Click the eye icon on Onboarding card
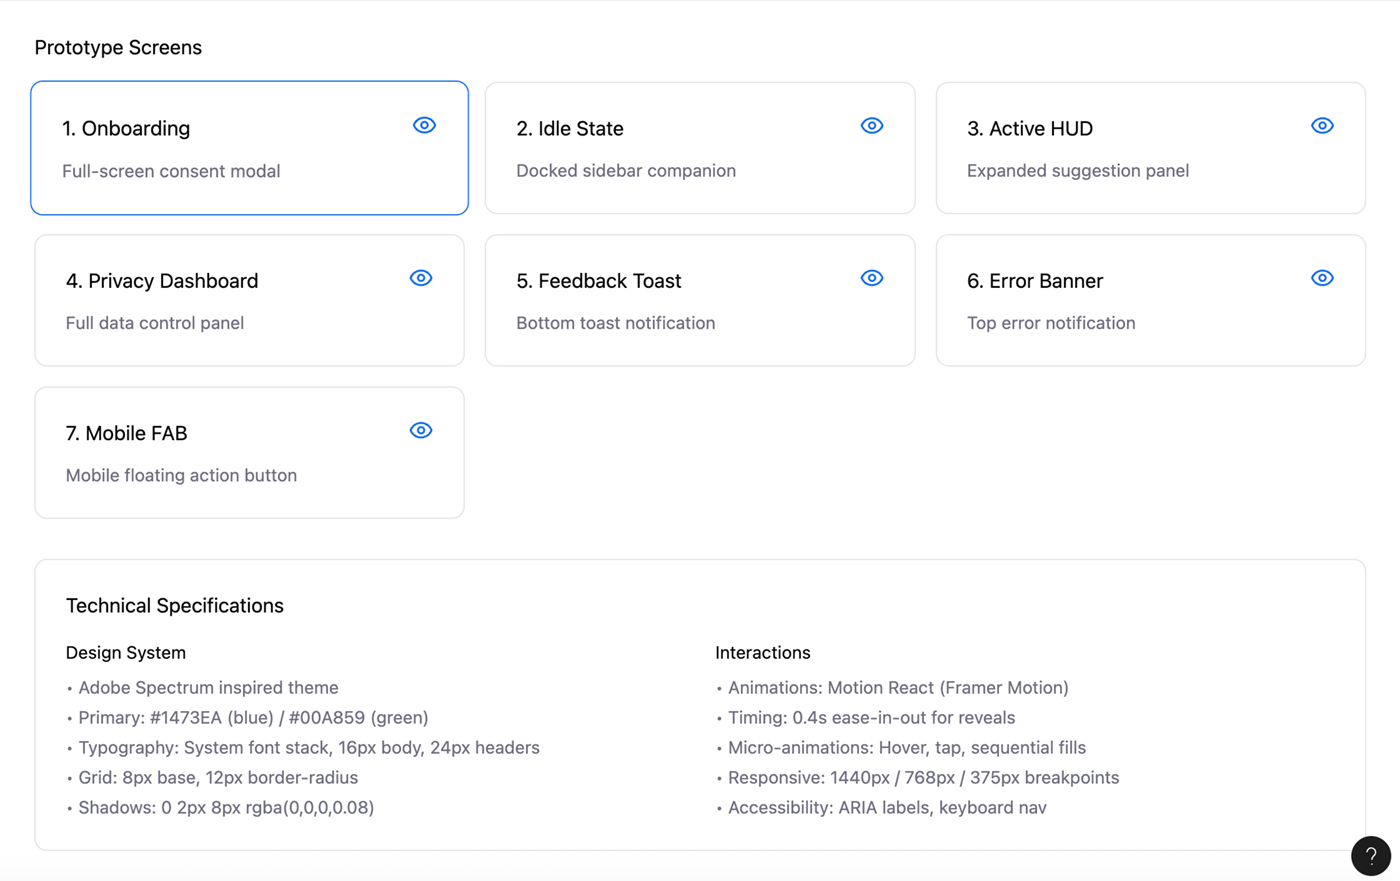The width and height of the screenshot is (1400, 881). [424, 126]
